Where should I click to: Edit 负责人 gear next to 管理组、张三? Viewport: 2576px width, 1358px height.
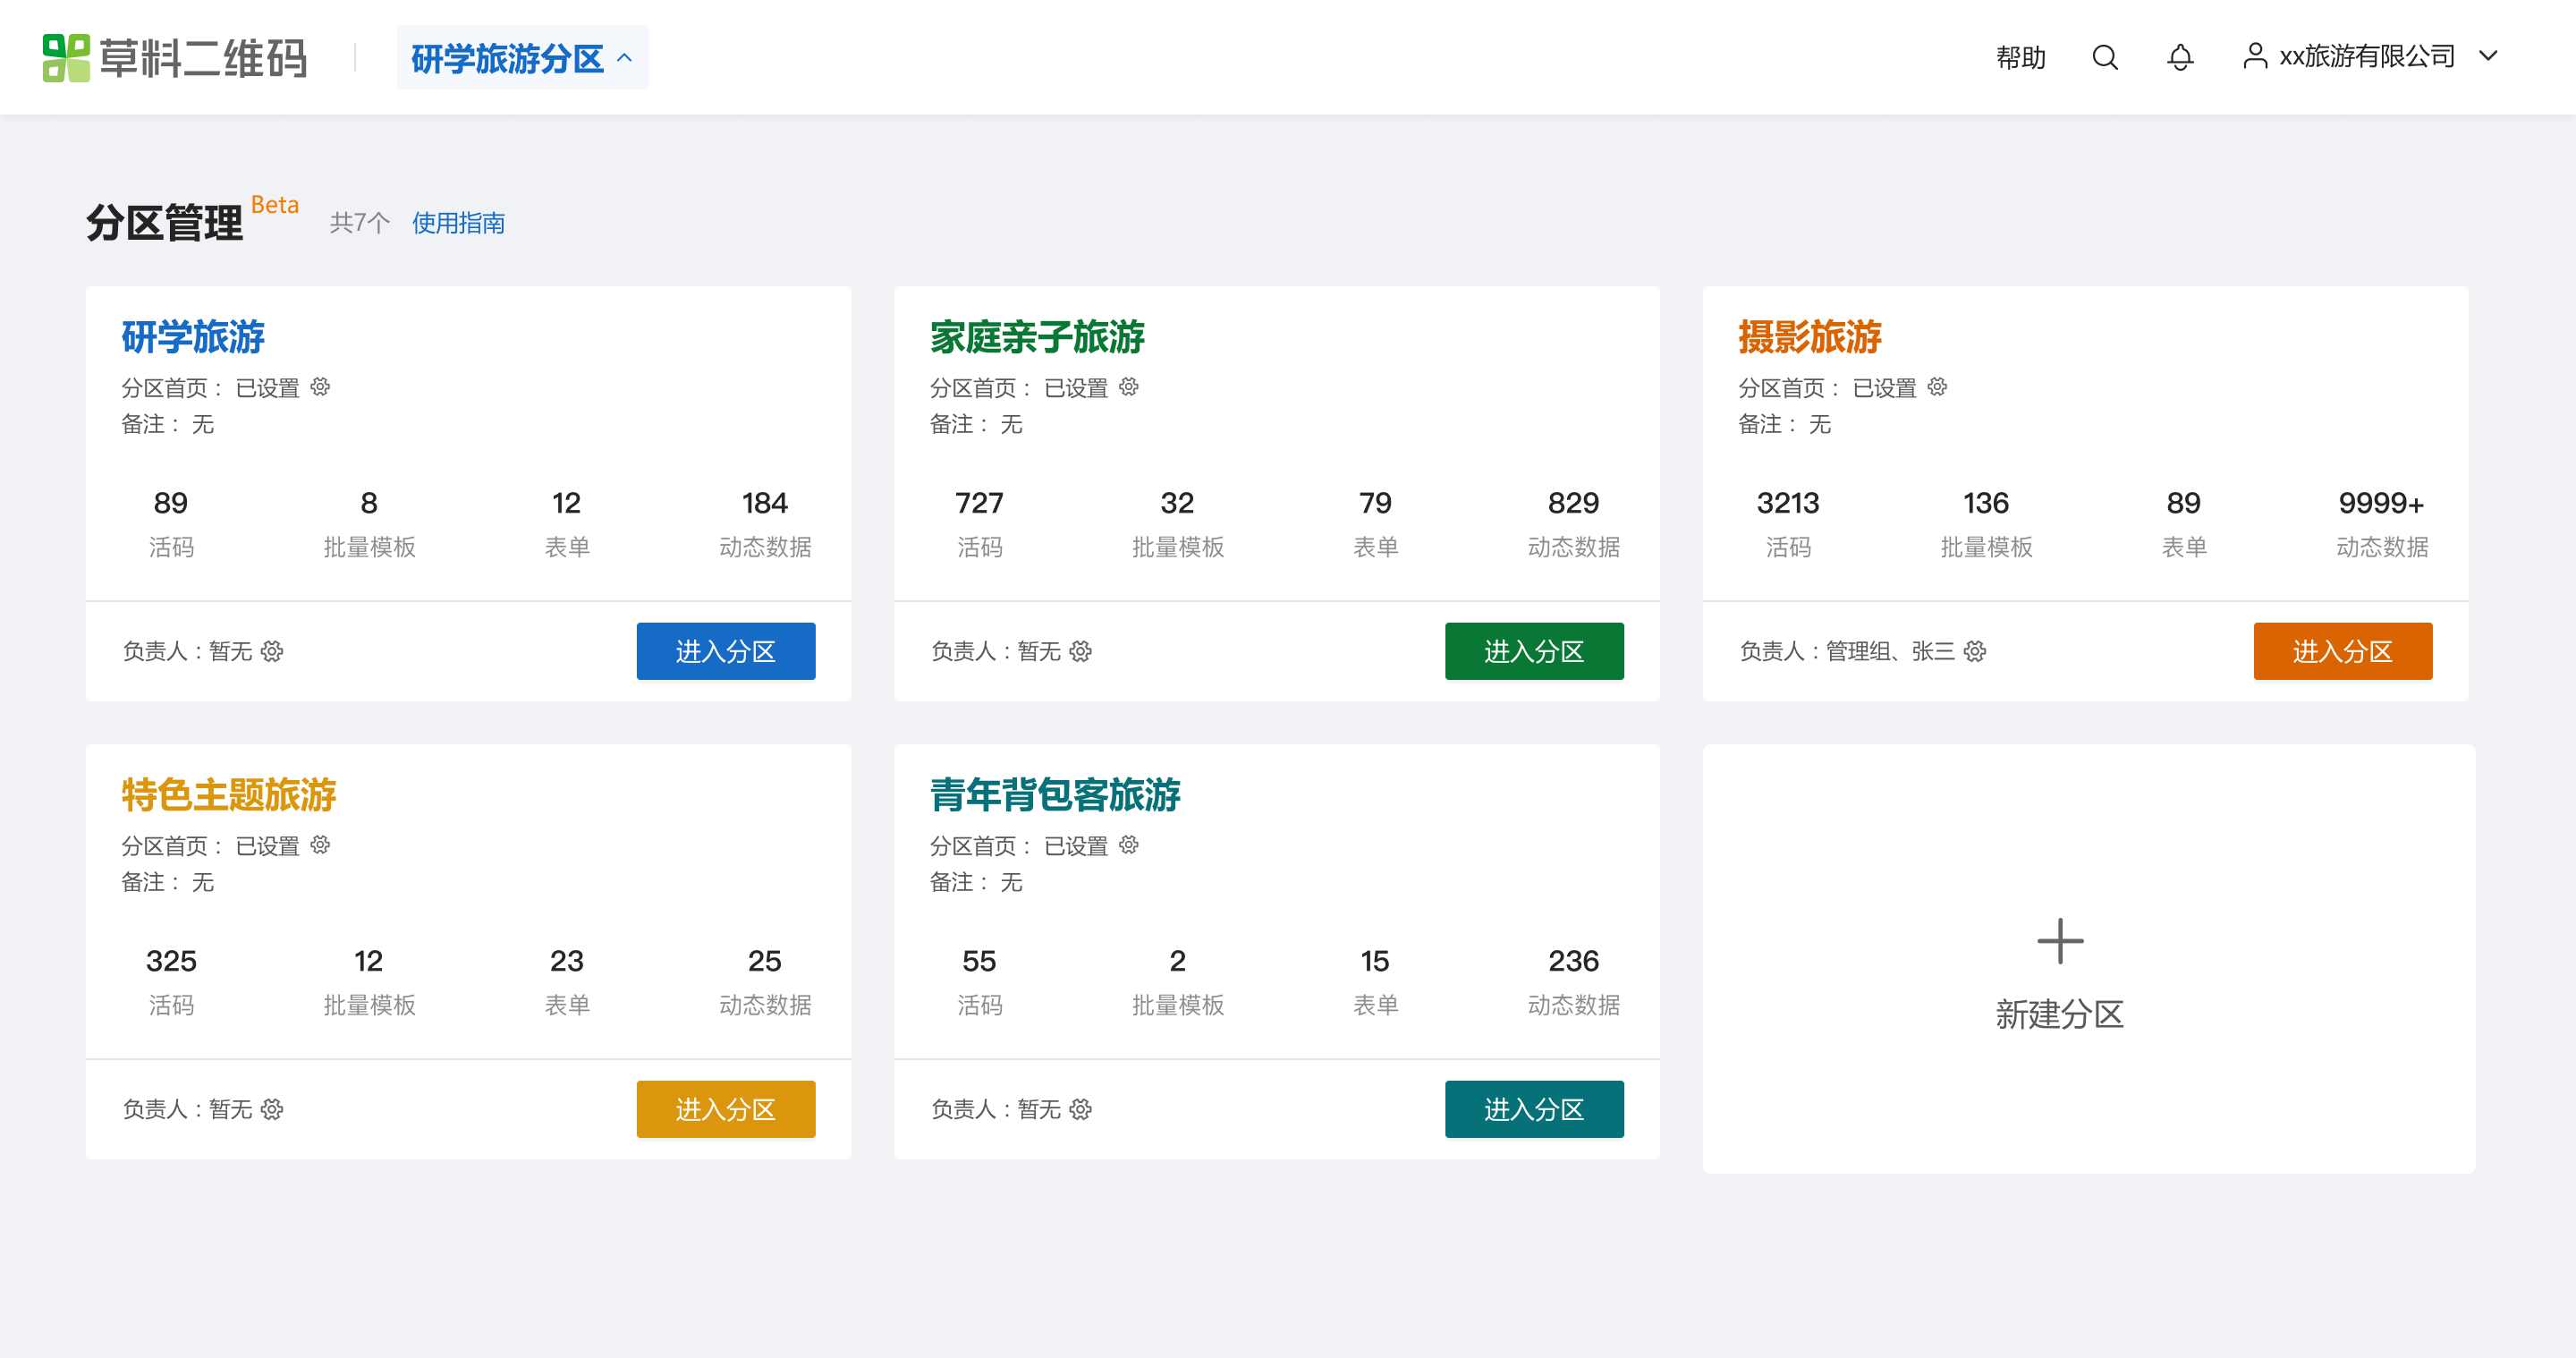coord(1974,651)
